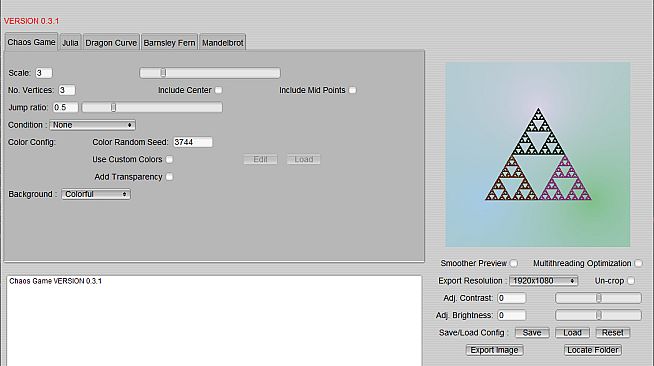
Task: Open the Background dropdown
Action: click(96, 194)
